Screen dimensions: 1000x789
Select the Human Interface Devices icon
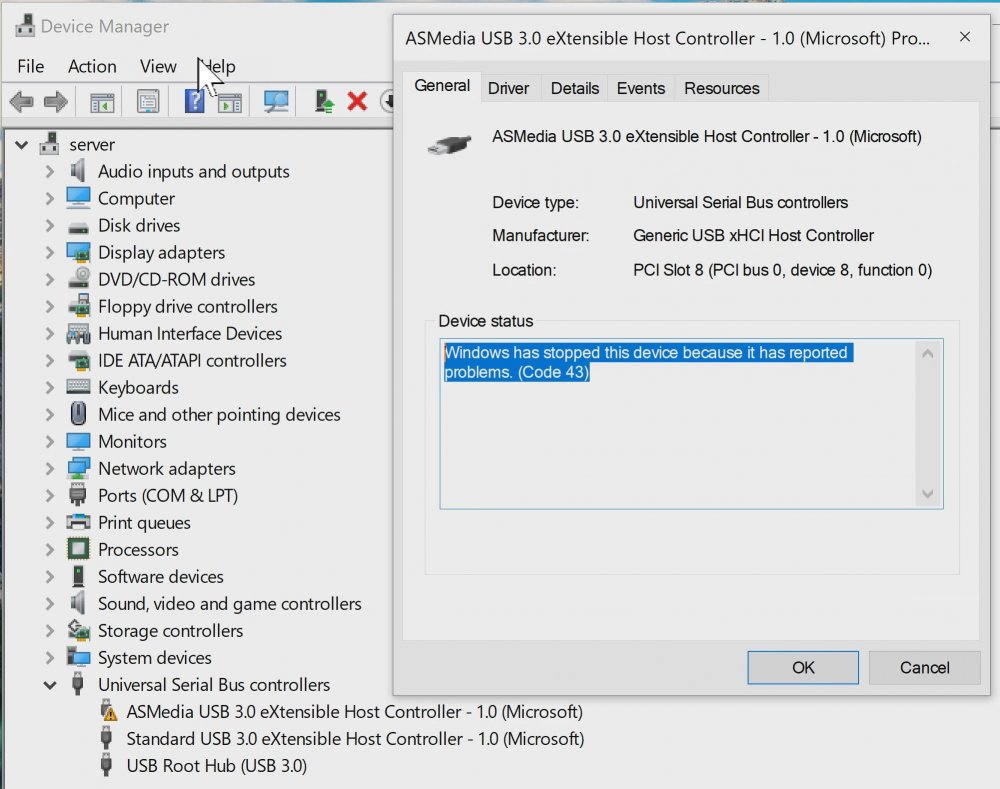pyautogui.click(x=78, y=333)
